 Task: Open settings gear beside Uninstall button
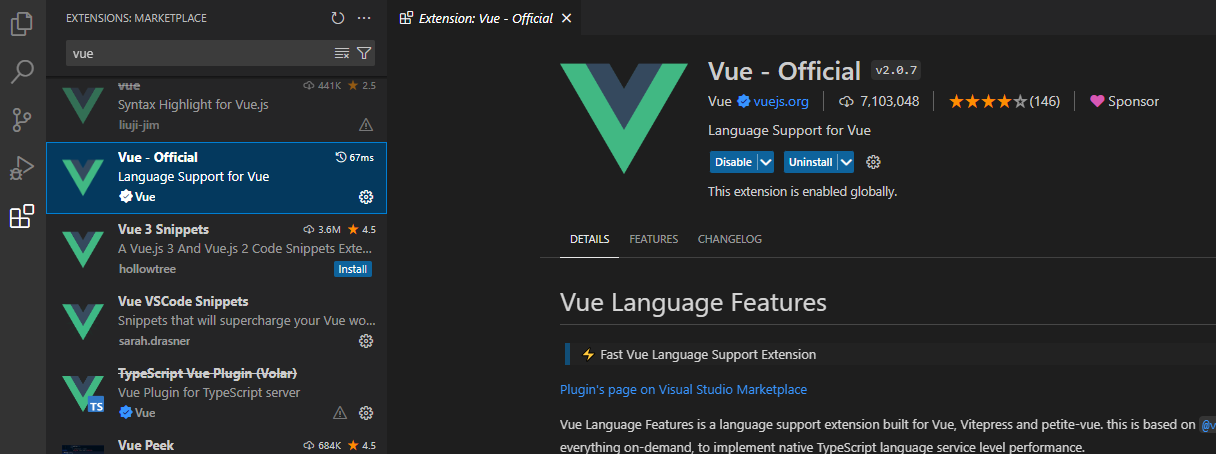(x=873, y=162)
